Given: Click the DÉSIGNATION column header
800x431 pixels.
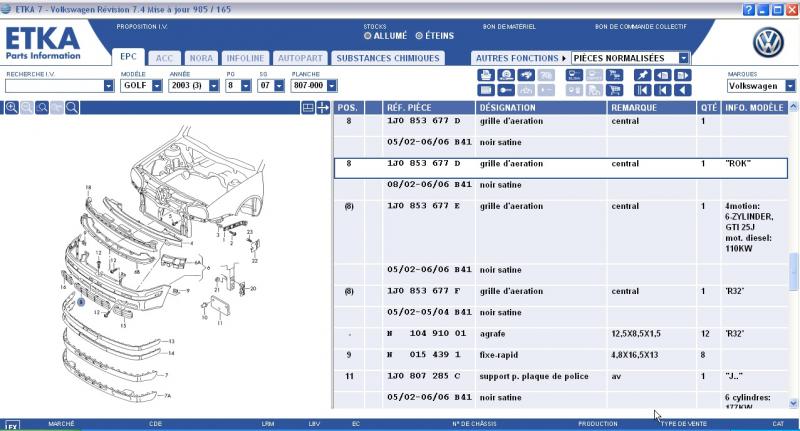Looking at the screenshot, I should (541, 108).
